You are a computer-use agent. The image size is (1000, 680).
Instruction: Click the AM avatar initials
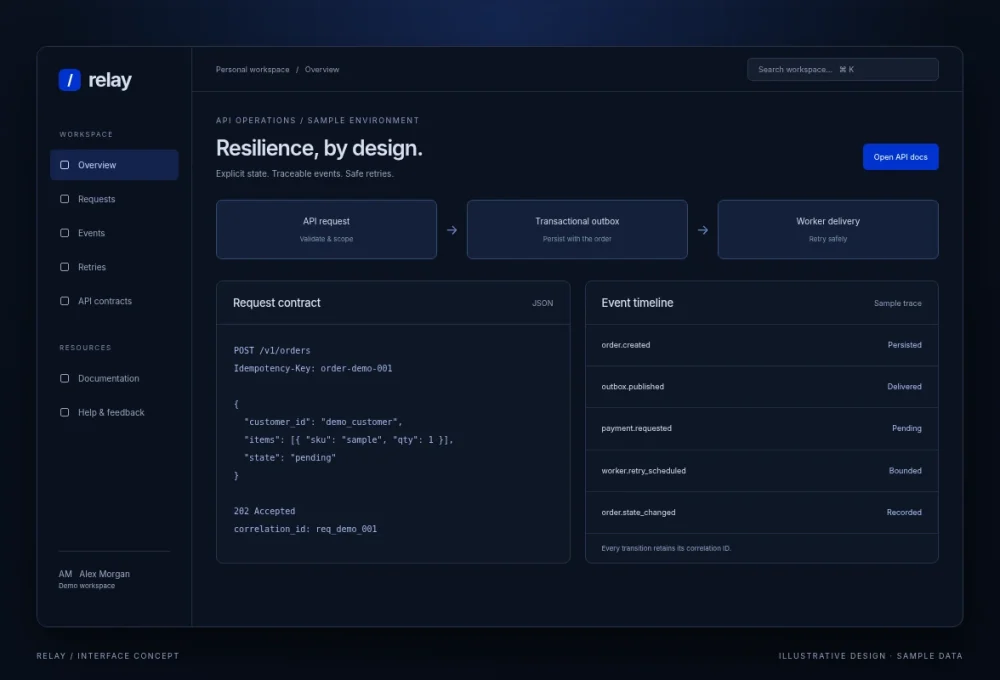point(65,573)
